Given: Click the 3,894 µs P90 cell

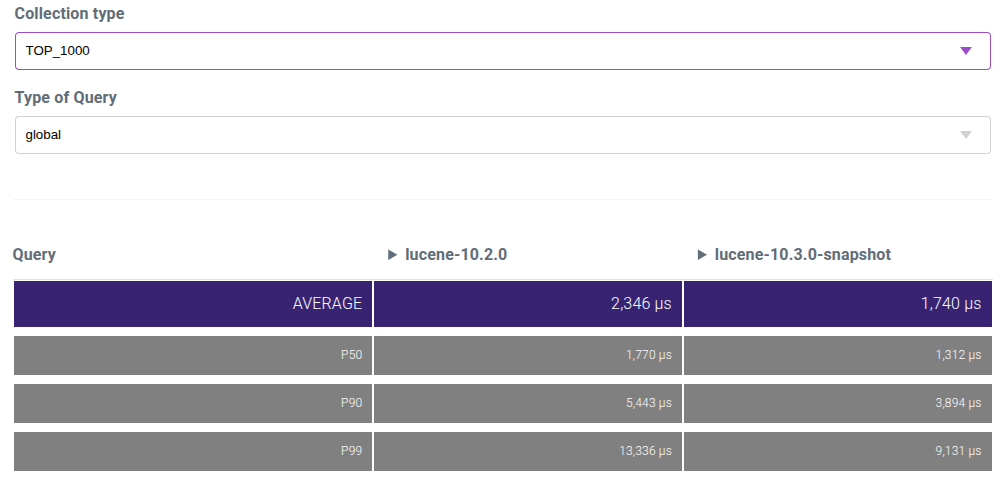Looking at the screenshot, I should point(838,403).
